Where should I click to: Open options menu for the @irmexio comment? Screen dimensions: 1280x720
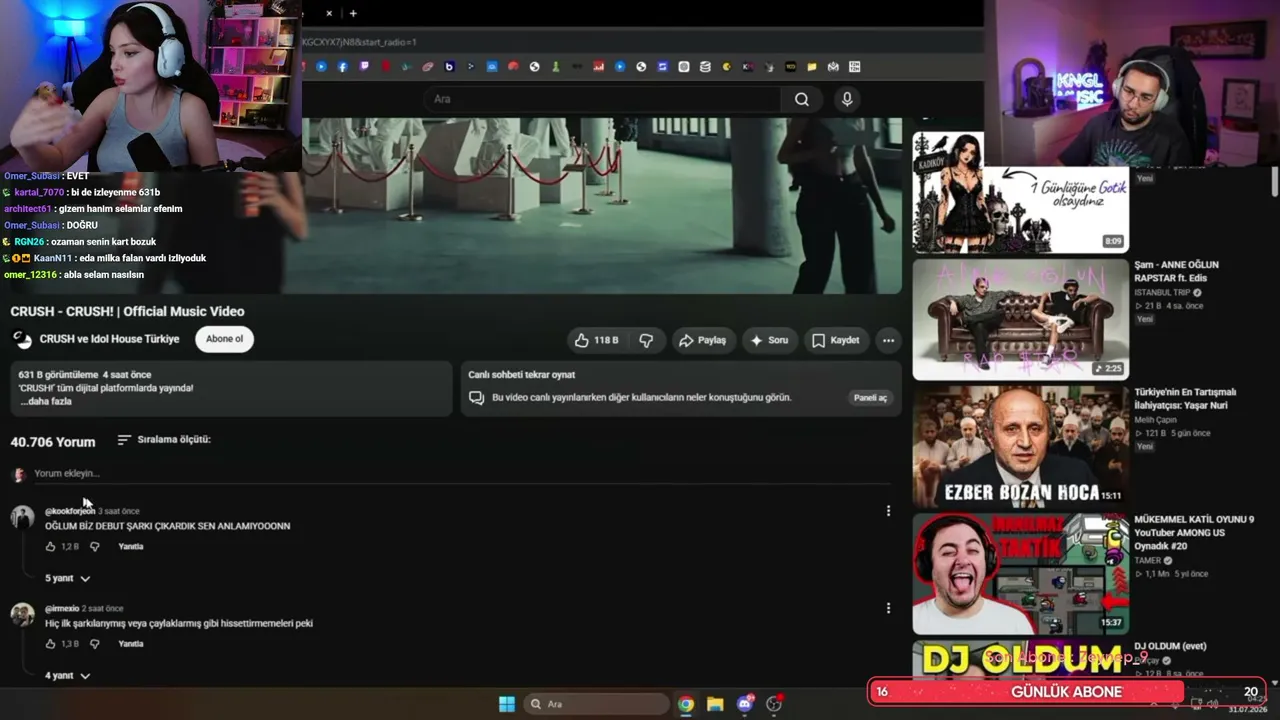(x=888, y=608)
